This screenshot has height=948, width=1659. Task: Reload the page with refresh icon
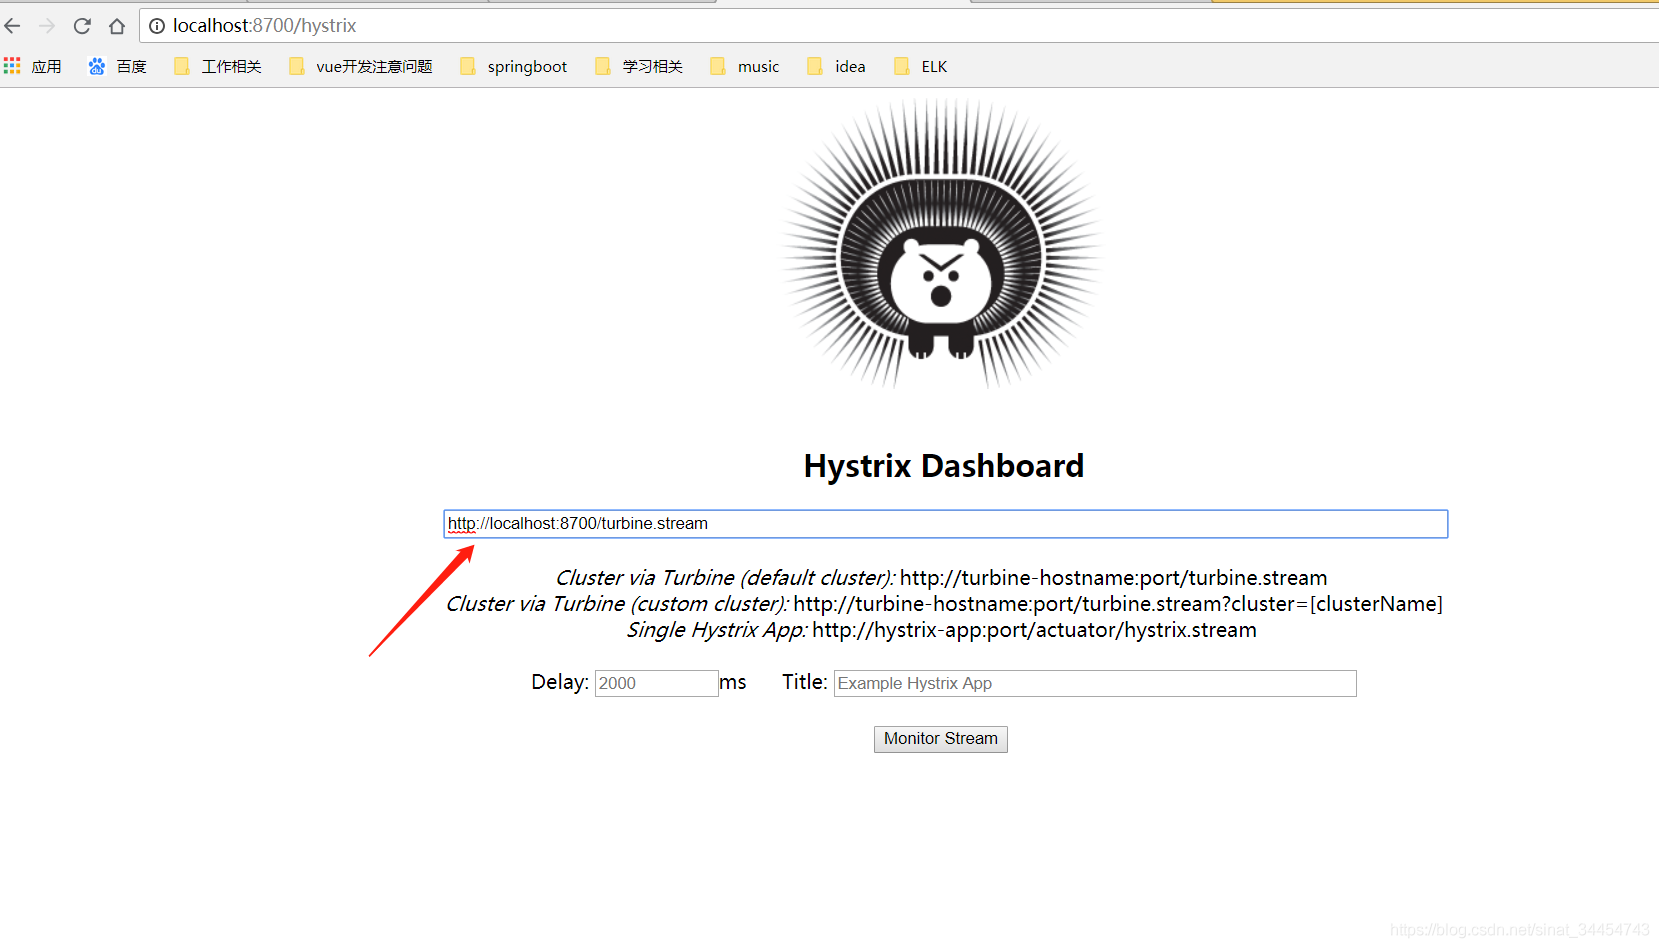[x=82, y=26]
